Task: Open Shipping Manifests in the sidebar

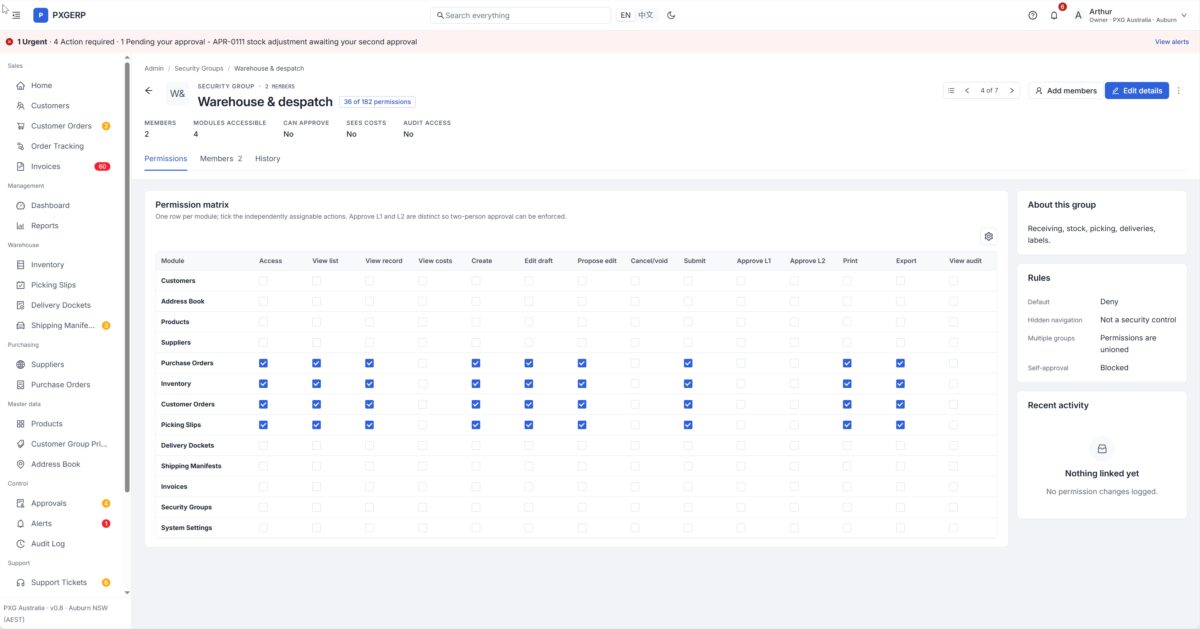Action: click(x=62, y=325)
